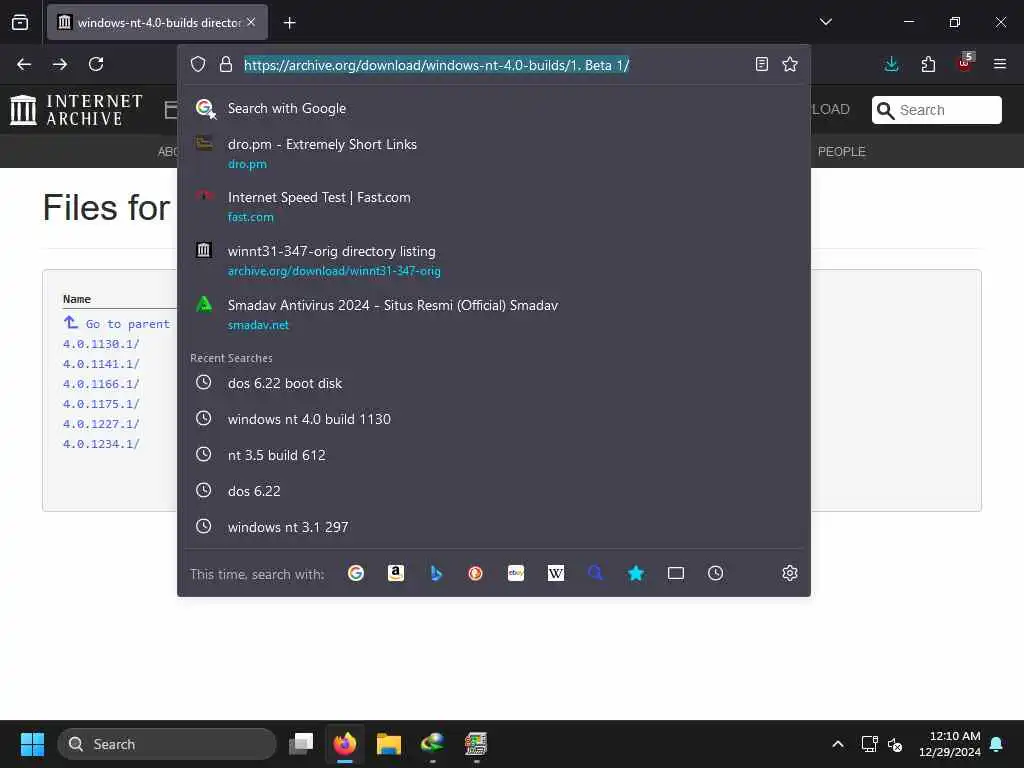Click the archive.org URL in address bar
This screenshot has height=768, width=1024.
click(x=436, y=65)
